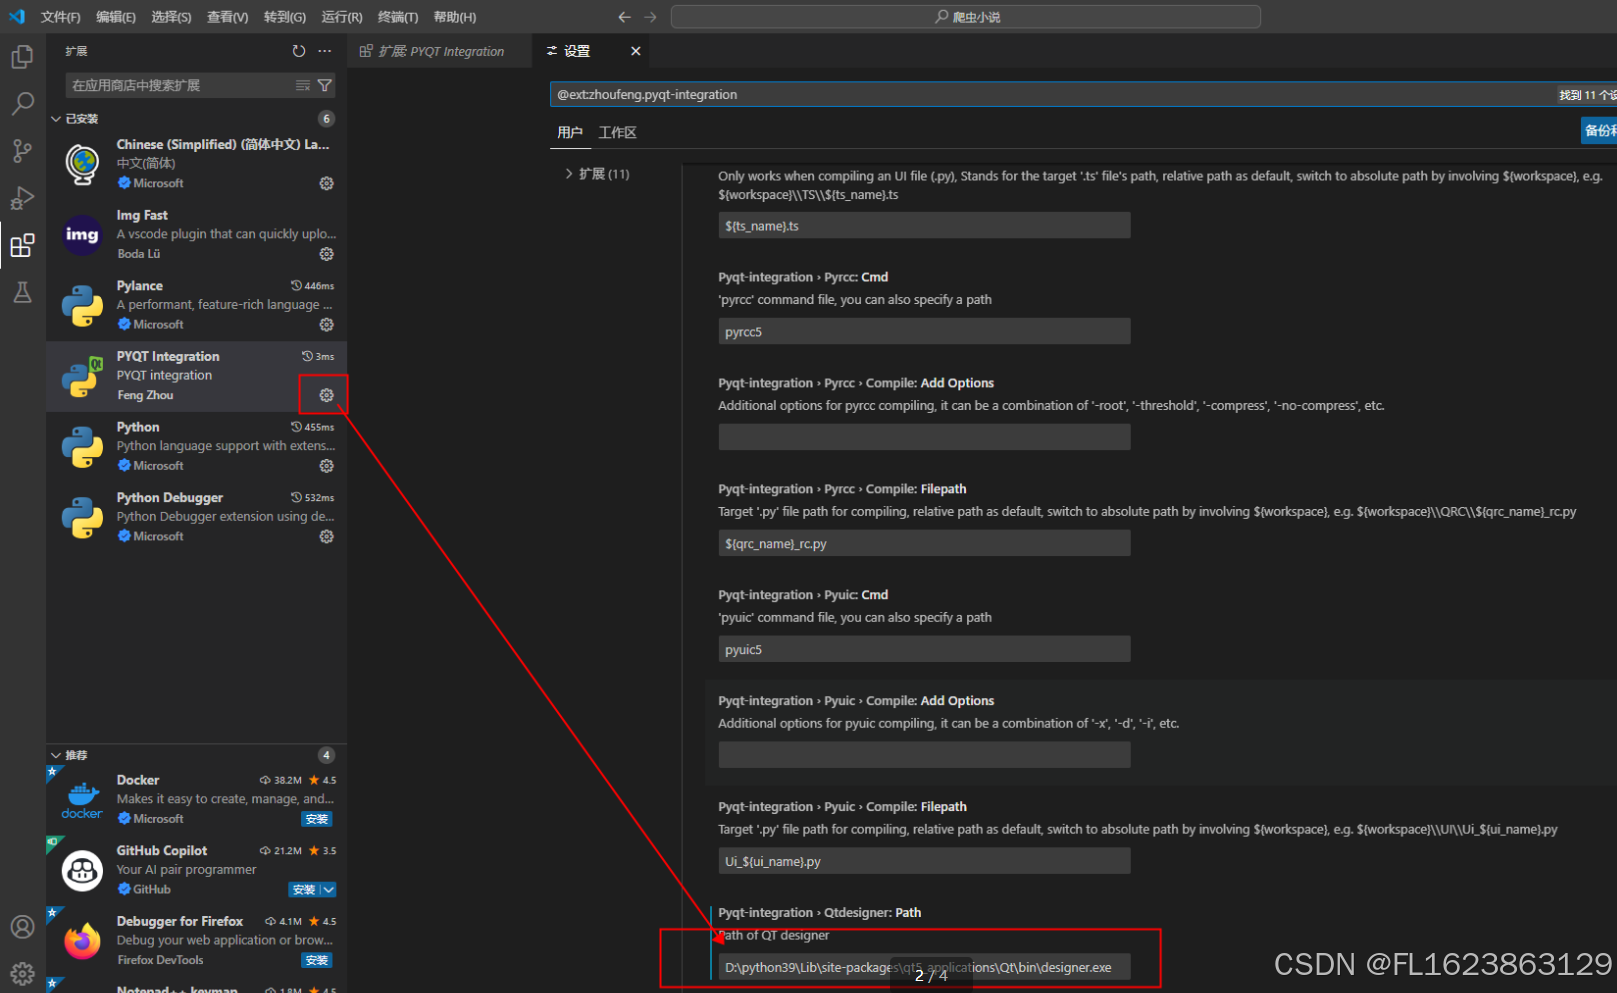Open the 编辑(E) menu
Screen dimensions: 1617x993
[116, 17]
